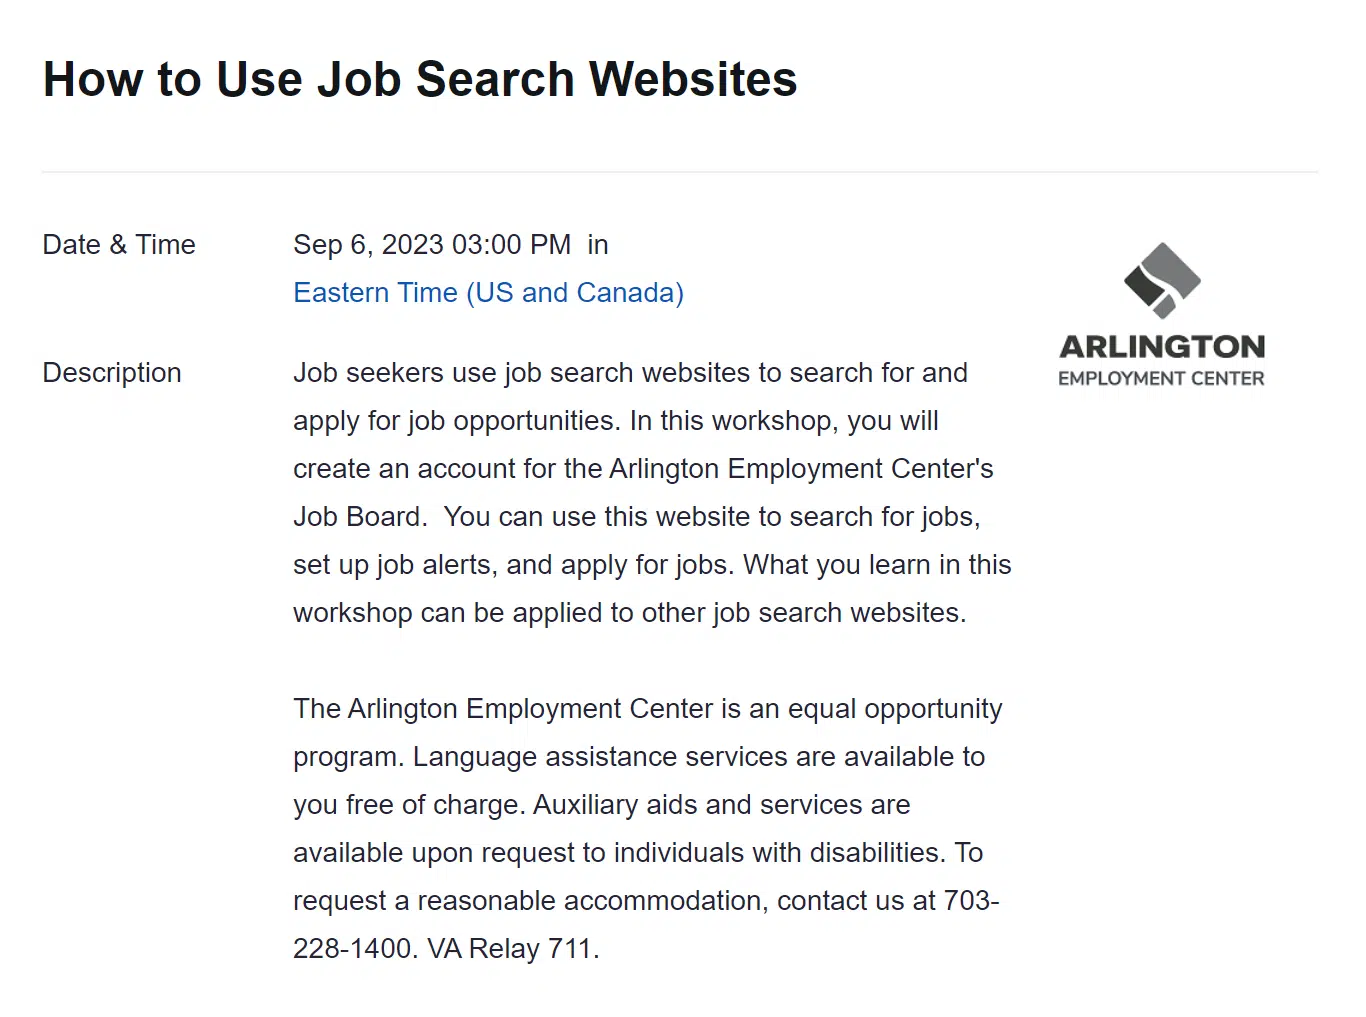
Task: Click the "Auxiliary aids and services are" line
Action: pos(602,805)
